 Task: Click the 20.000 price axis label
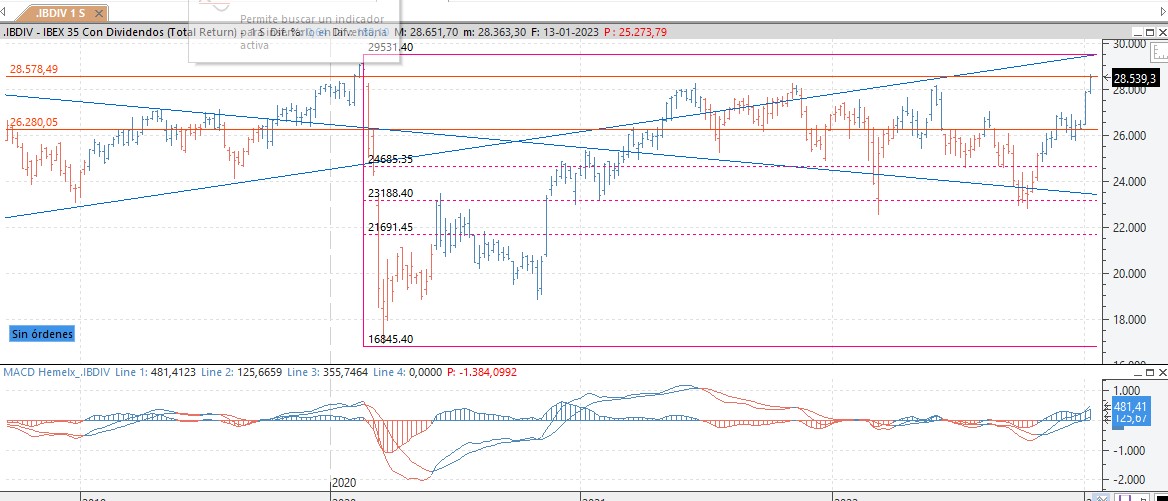(x=1131, y=274)
